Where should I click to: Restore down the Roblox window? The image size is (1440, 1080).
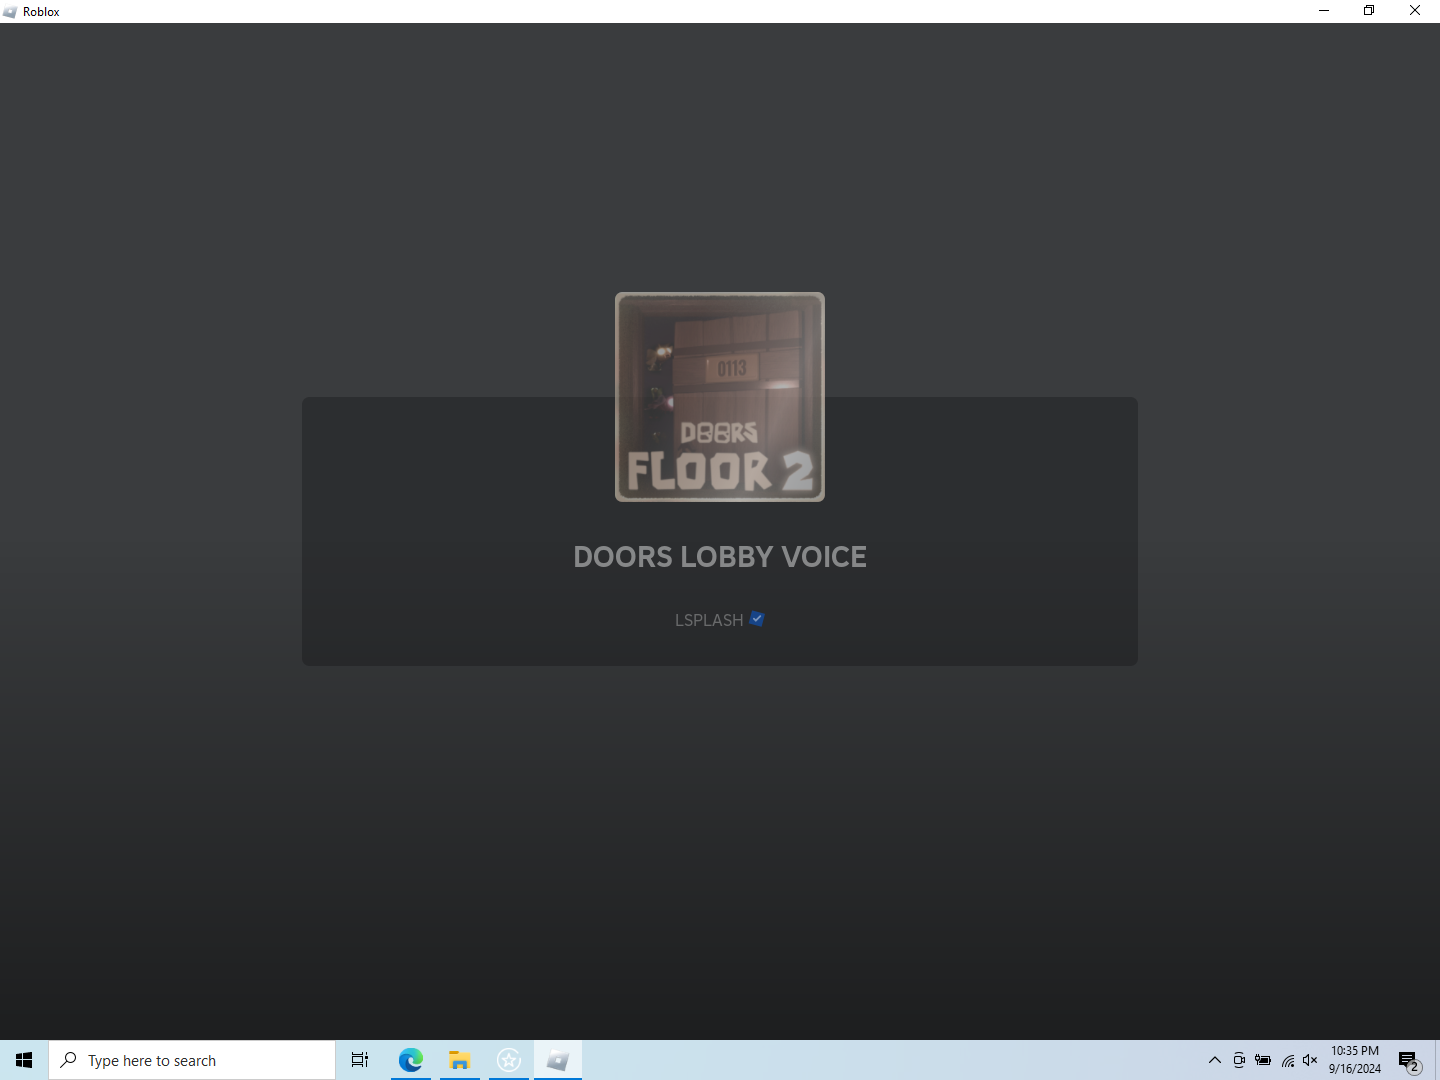[x=1369, y=11]
